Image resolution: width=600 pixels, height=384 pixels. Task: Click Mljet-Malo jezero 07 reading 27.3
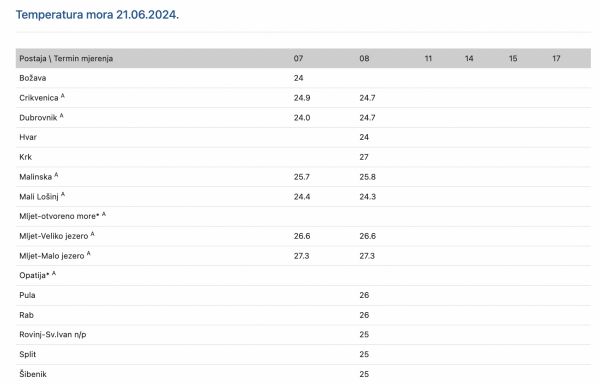tap(302, 256)
